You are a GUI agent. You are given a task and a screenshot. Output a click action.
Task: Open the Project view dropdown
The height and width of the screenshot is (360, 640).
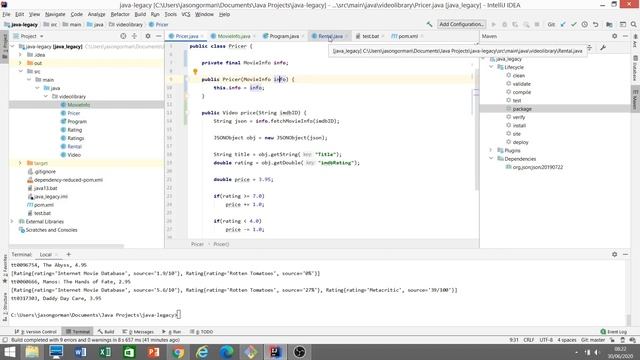pos(29,36)
